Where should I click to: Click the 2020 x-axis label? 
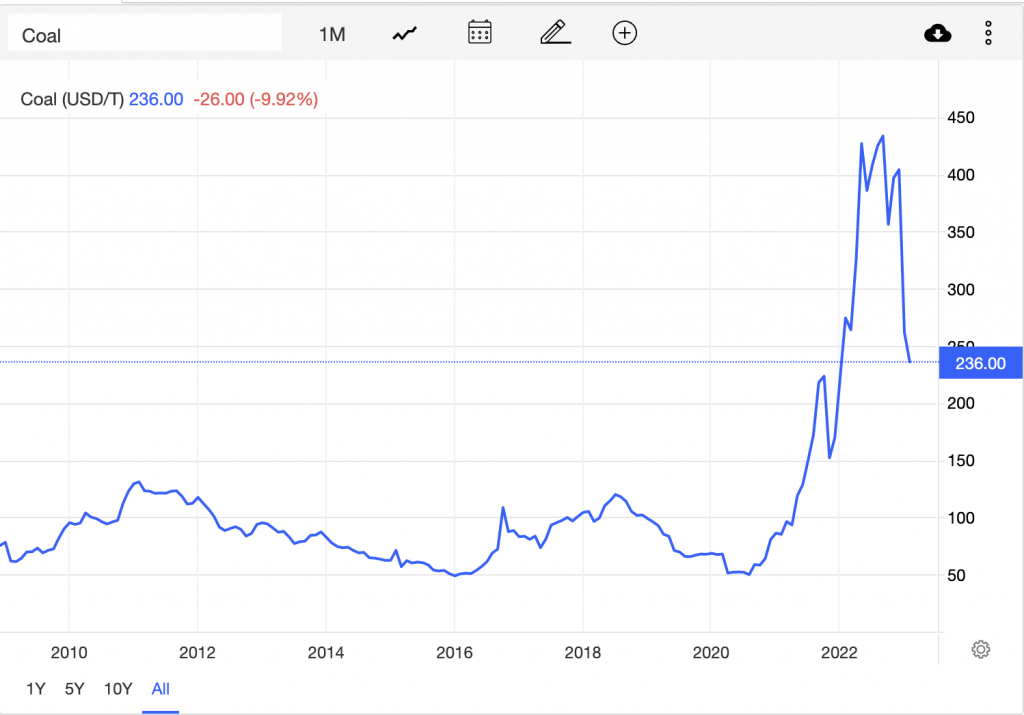pos(711,652)
